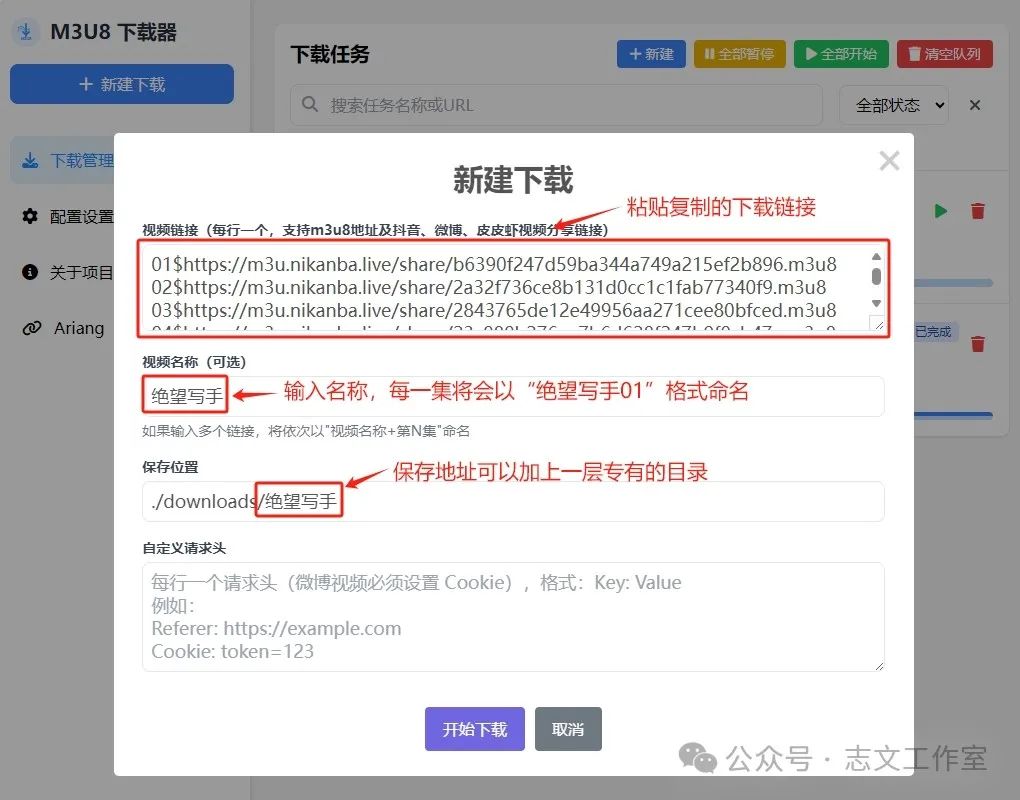Viewport: 1020px width, 800px height.
Task: Click the 自定义请求头 textarea
Action: point(513,617)
